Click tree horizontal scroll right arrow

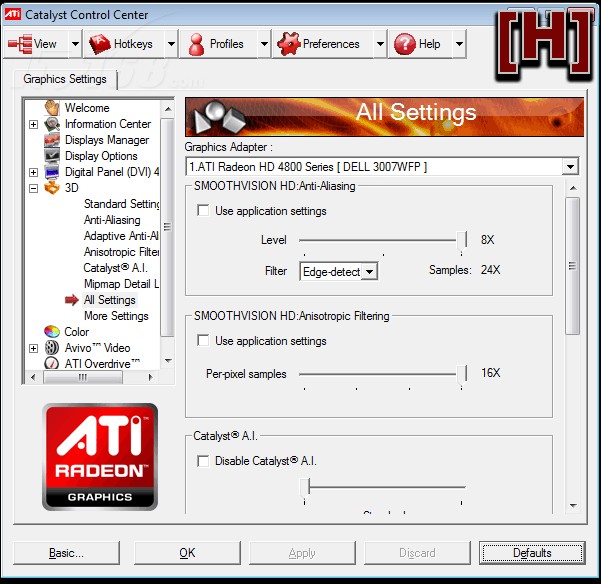151,377
